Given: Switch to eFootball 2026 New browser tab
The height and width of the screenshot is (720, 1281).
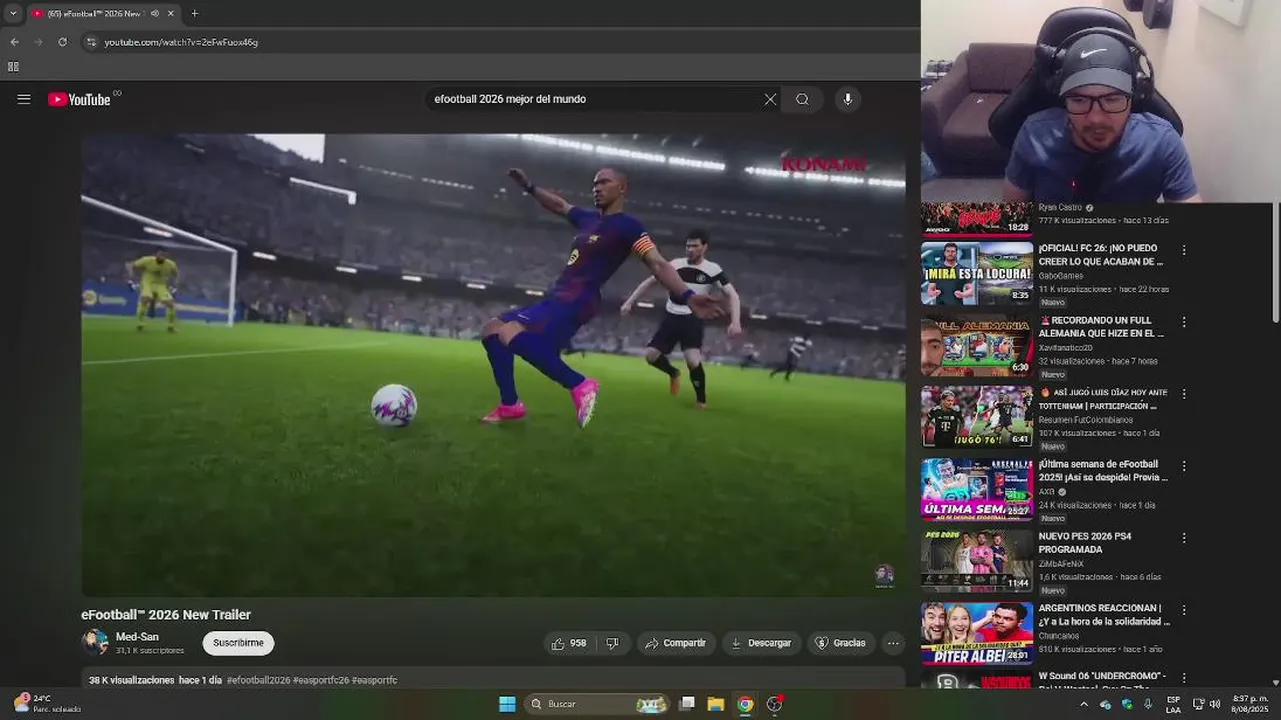Looking at the screenshot, I should (x=97, y=14).
